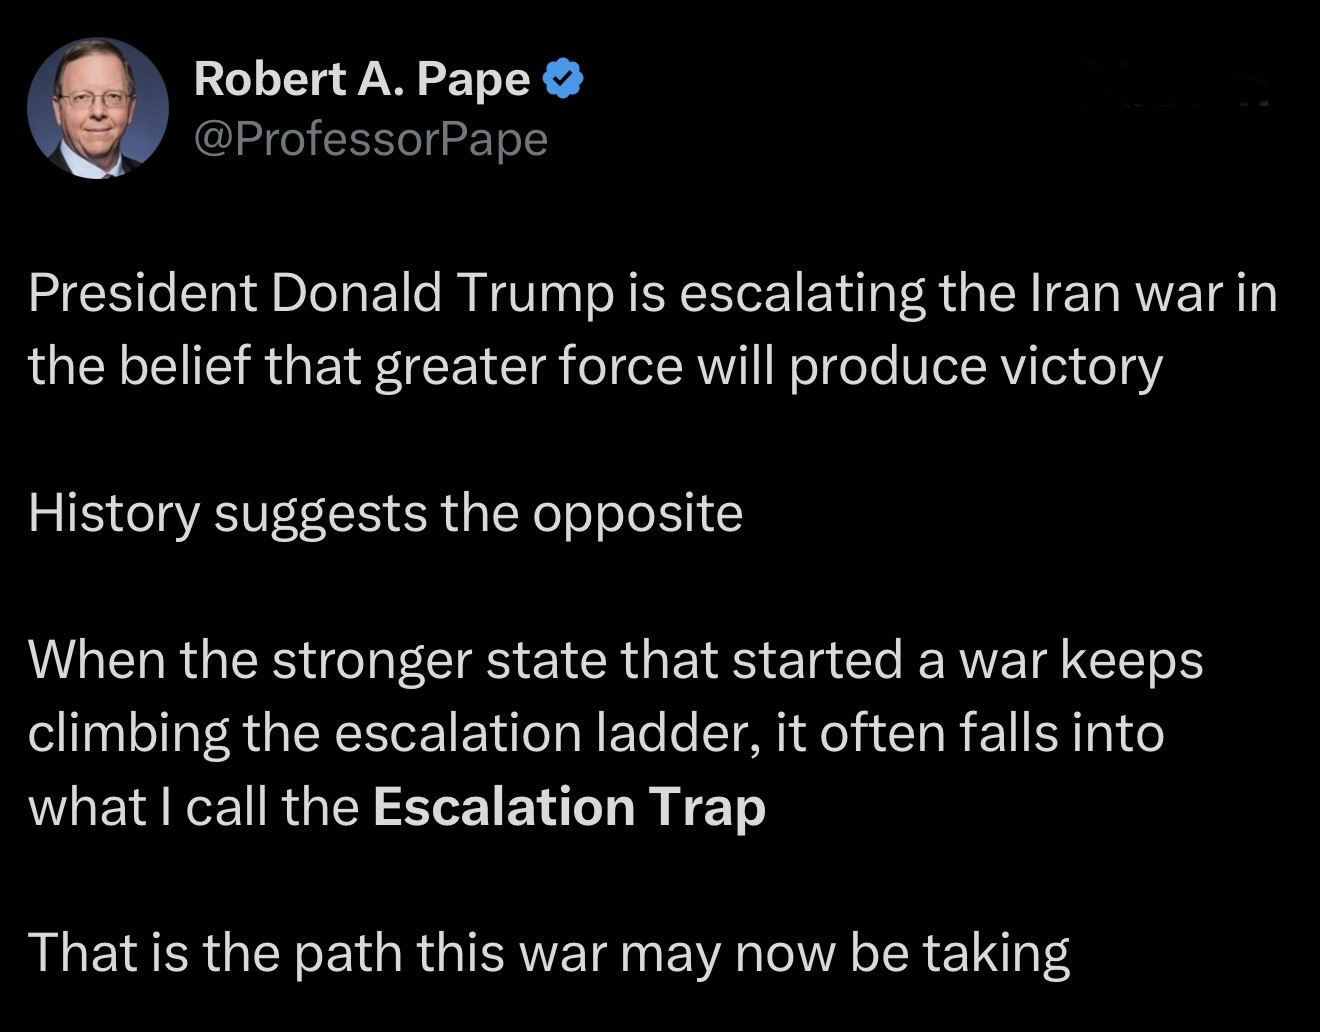The height and width of the screenshot is (1032, 1320).
Task: Click the @ProfessorPape handle
Action: pos(371,139)
